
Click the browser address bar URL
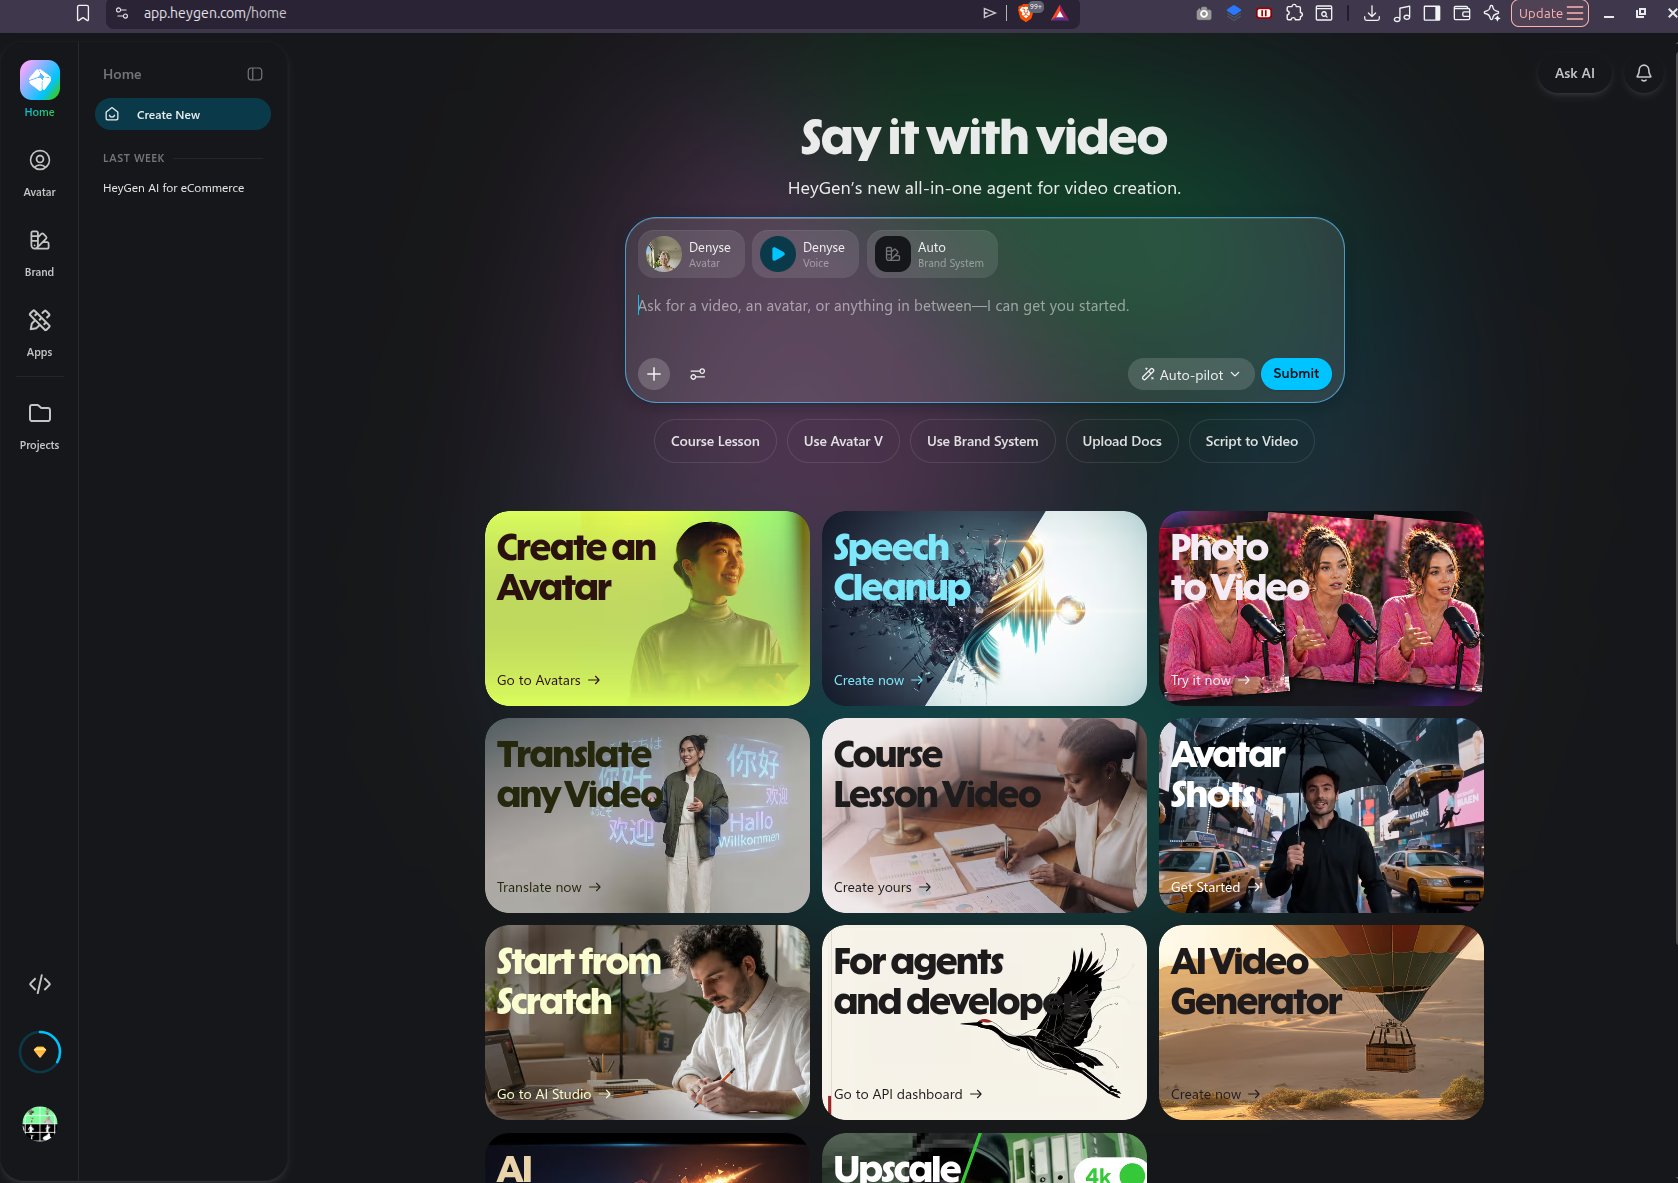215,13
